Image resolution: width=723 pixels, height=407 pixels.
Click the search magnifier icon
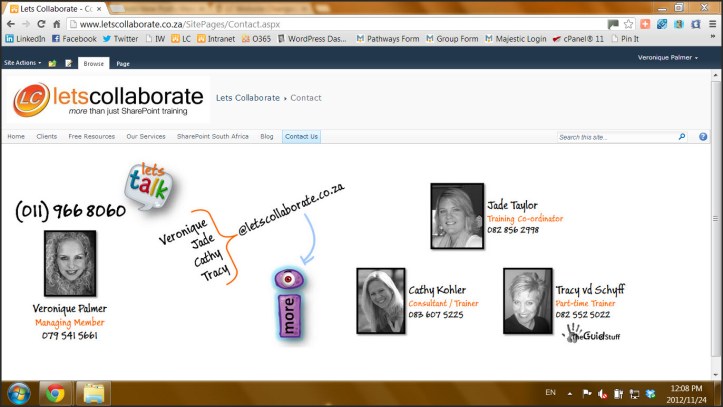[682, 137]
